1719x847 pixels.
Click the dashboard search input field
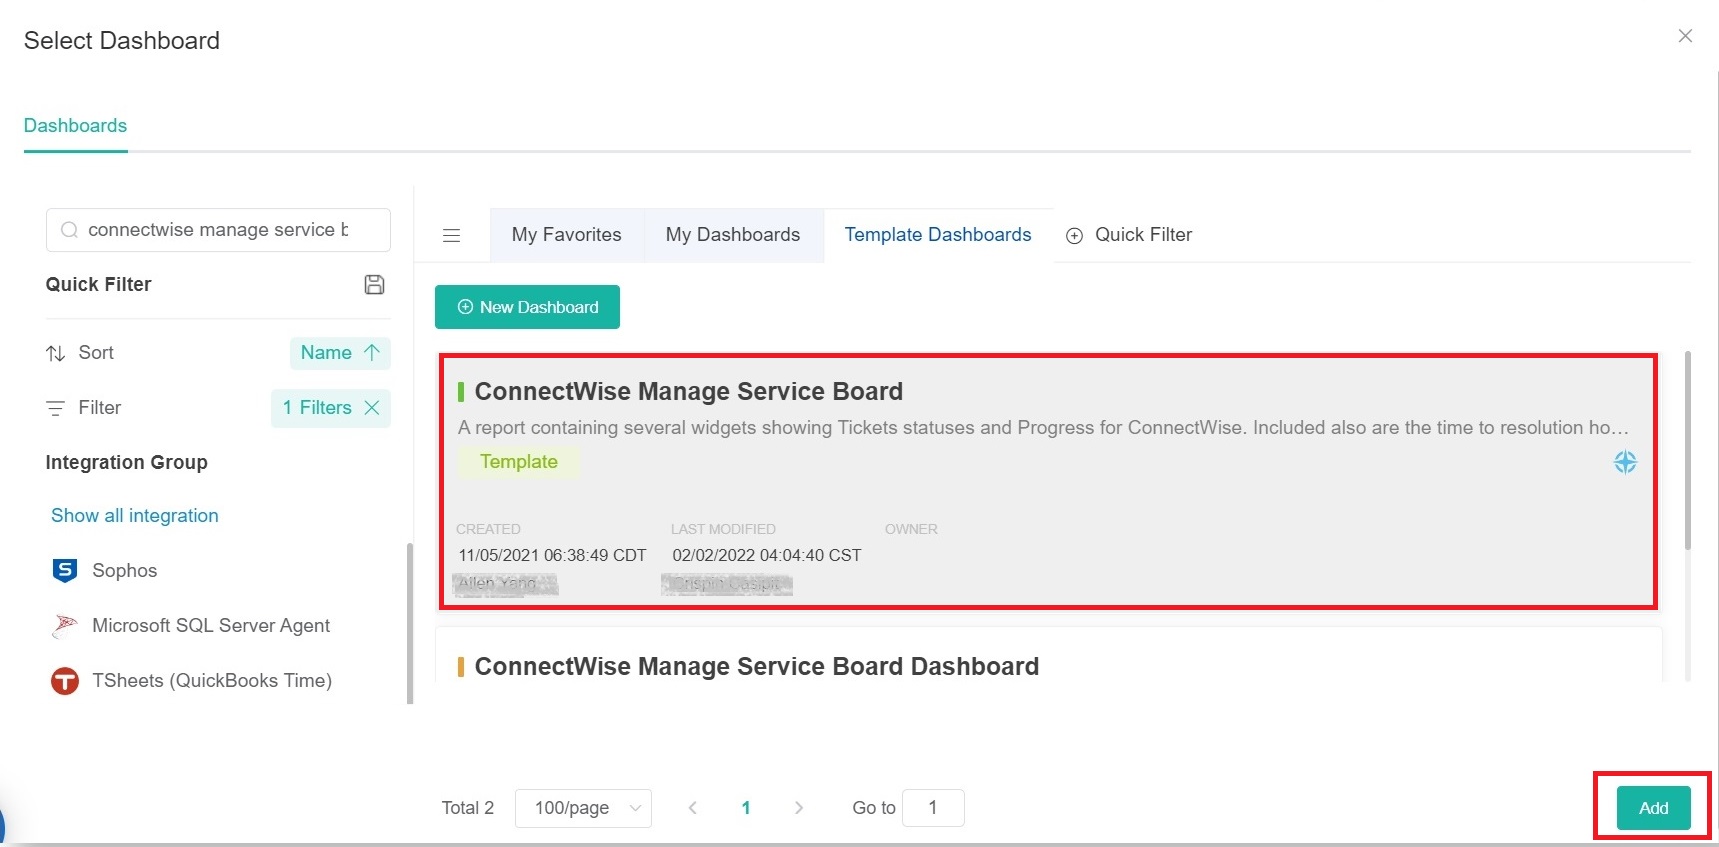click(218, 230)
